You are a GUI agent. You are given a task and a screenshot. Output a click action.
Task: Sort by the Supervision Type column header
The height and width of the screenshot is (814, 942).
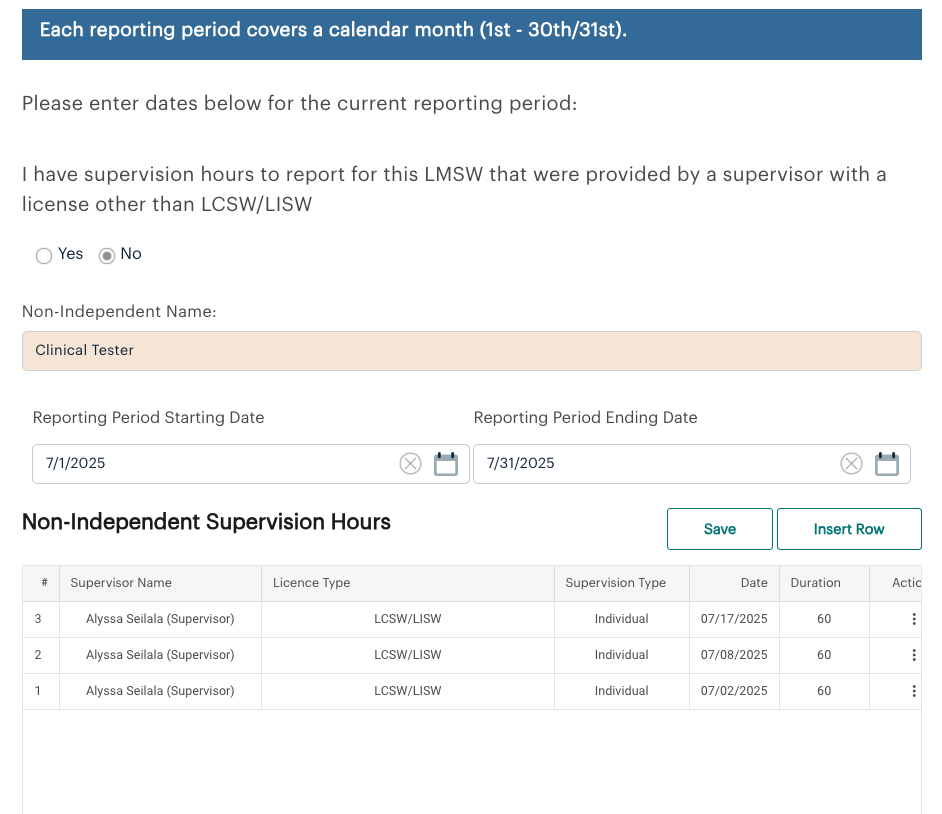pos(622,583)
